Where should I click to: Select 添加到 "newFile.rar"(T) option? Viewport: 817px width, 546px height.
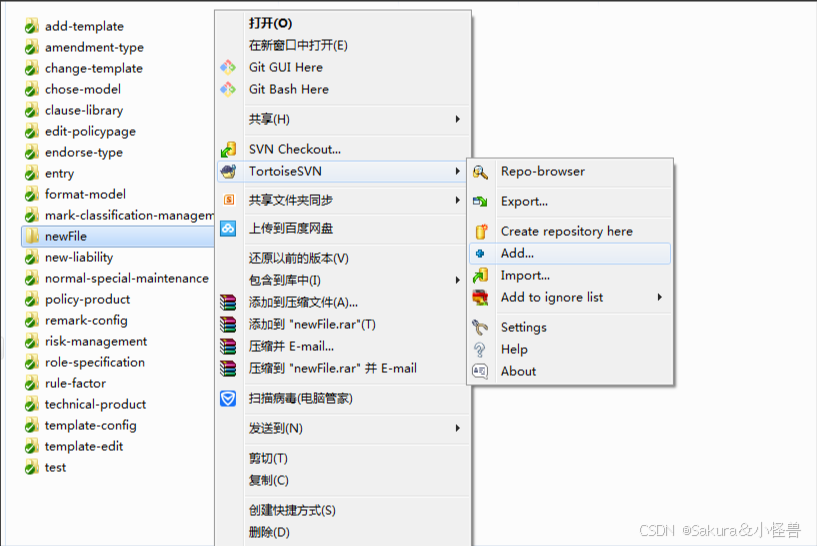312,324
